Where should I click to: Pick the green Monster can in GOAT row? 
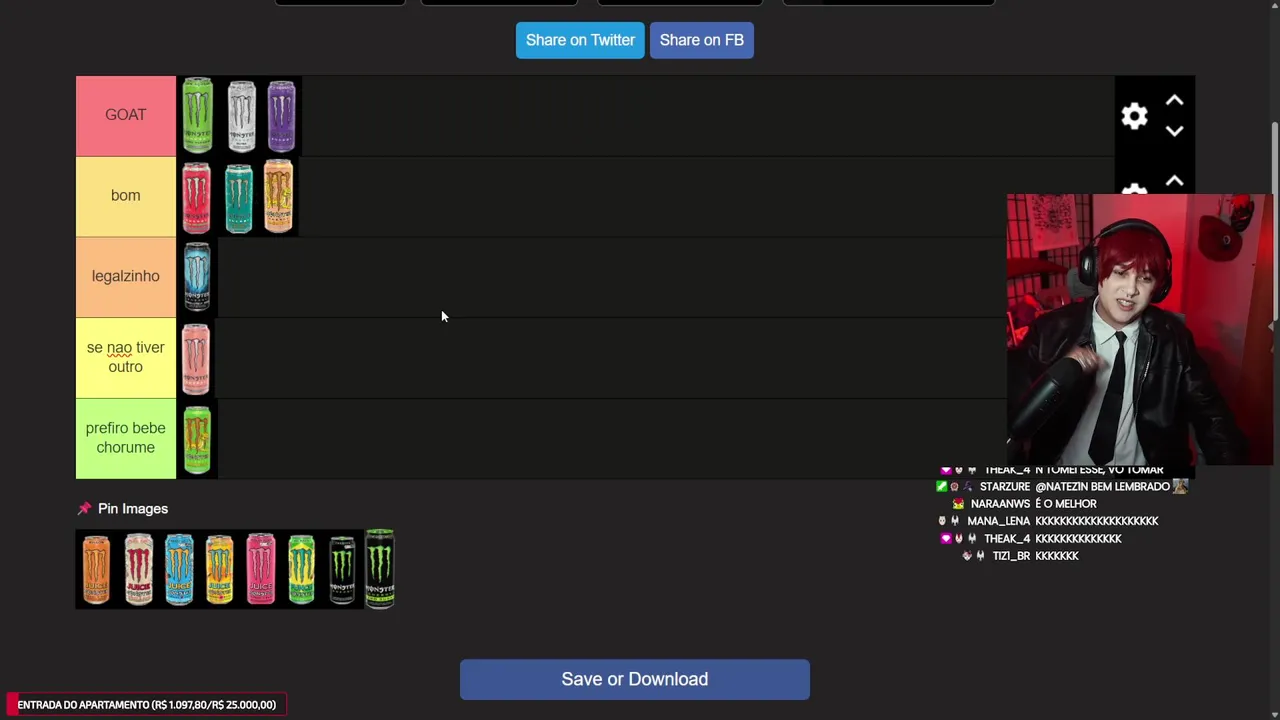tap(198, 116)
